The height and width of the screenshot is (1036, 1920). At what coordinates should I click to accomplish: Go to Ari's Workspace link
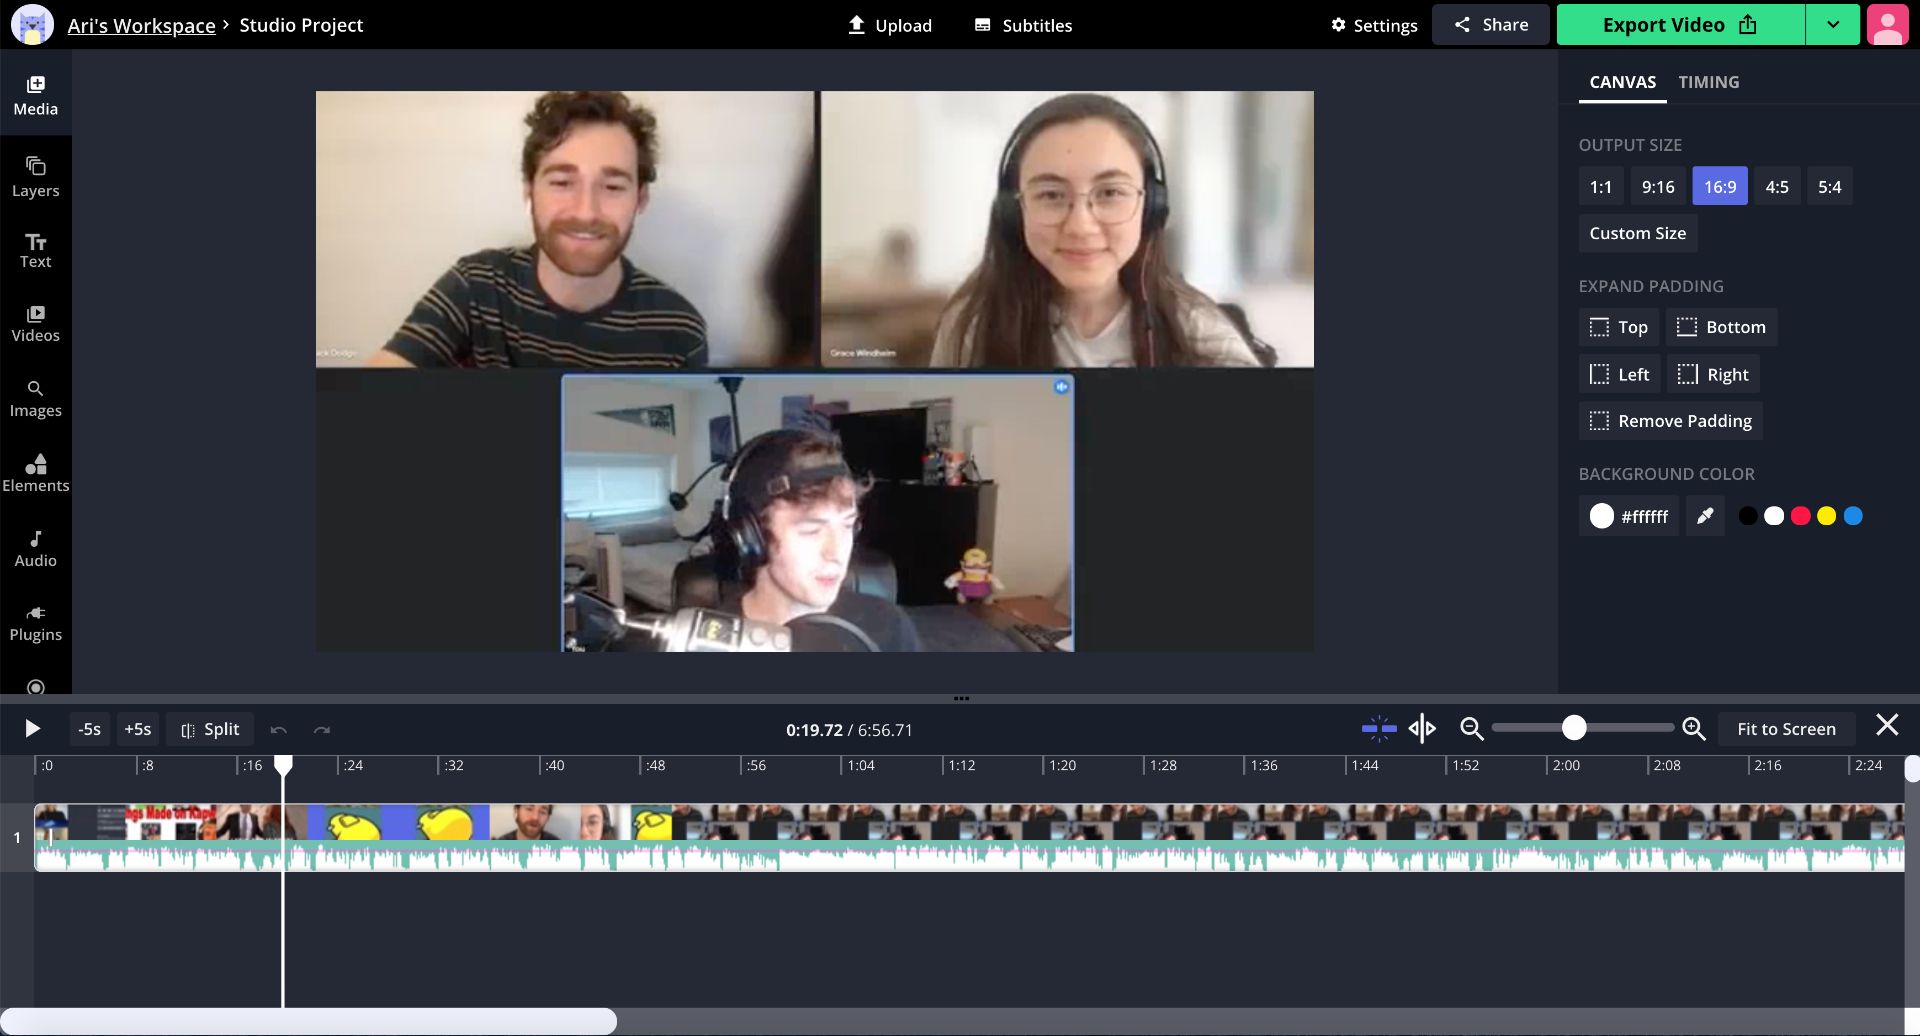pyautogui.click(x=142, y=25)
